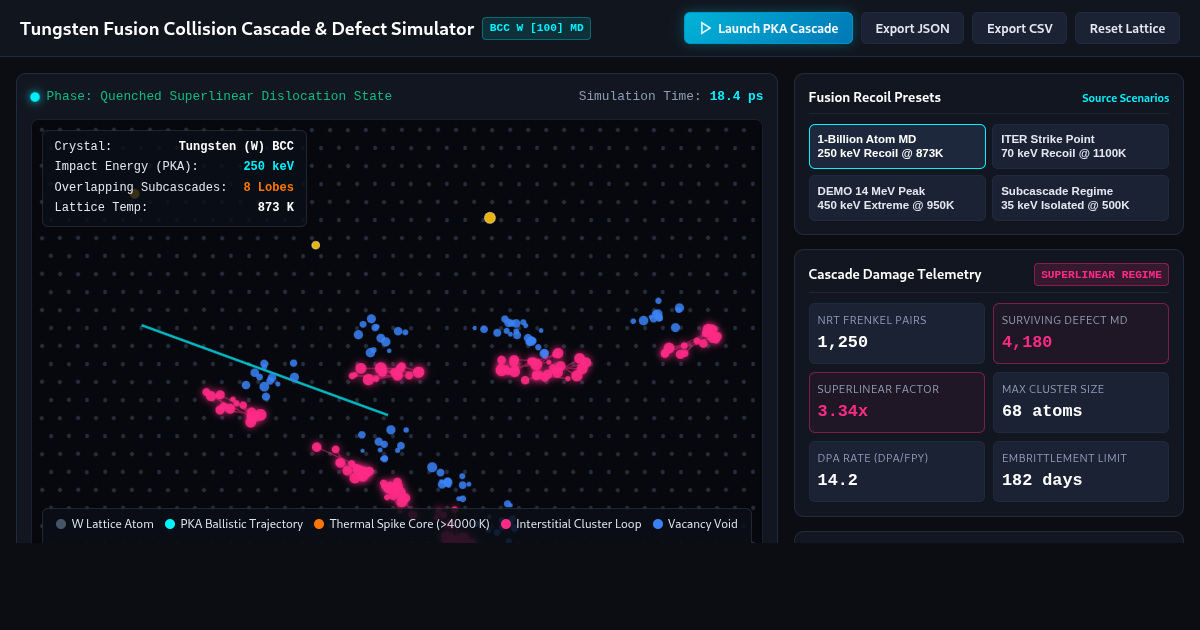This screenshot has width=1200, height=630.
Task: Click the Impact Energy 250 keV value
Action: pyautogui.click(x=268, y=166)
